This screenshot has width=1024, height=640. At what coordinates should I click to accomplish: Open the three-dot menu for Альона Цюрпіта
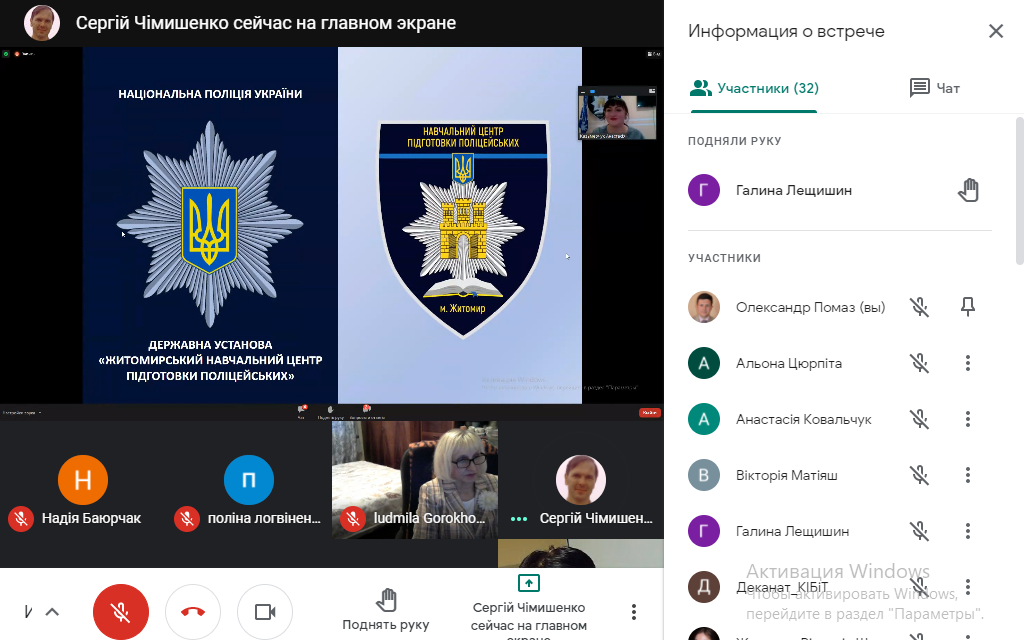point(968,363)
